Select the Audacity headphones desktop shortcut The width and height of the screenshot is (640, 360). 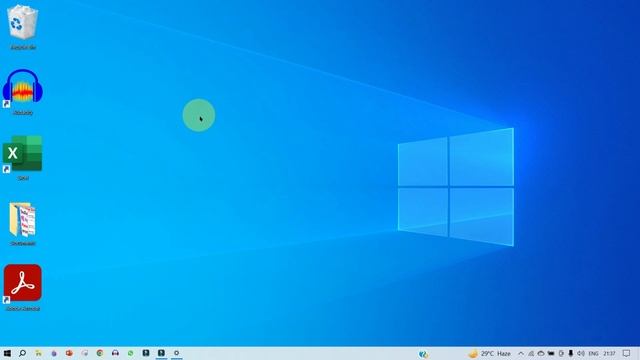tap(22, 92)
